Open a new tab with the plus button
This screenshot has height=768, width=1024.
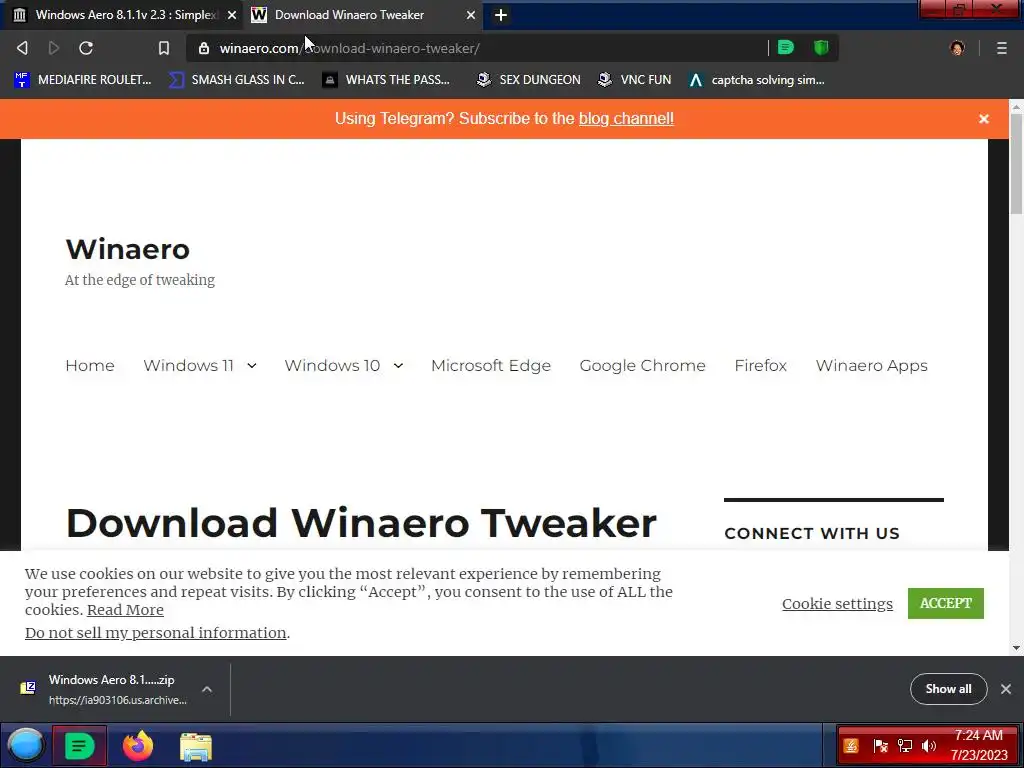point(501,15)
